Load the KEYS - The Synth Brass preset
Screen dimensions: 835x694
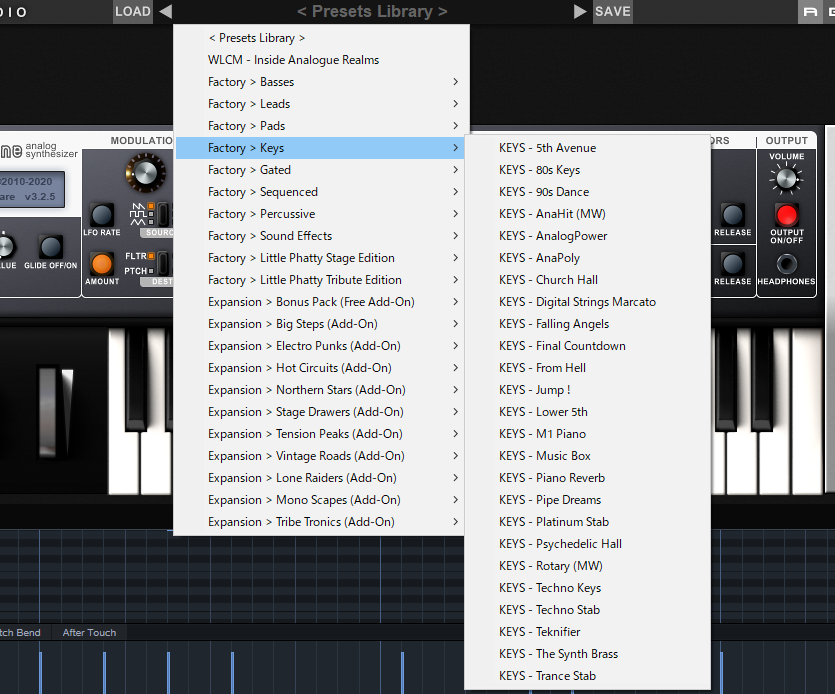(x=588, y=654)
